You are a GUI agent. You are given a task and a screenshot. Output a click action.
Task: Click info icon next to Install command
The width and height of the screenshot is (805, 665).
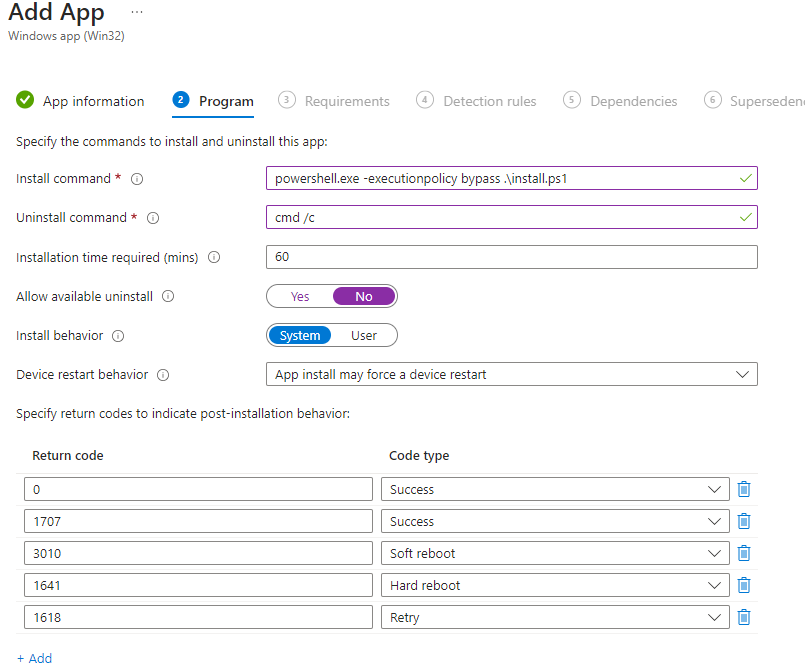pos(138,179)
